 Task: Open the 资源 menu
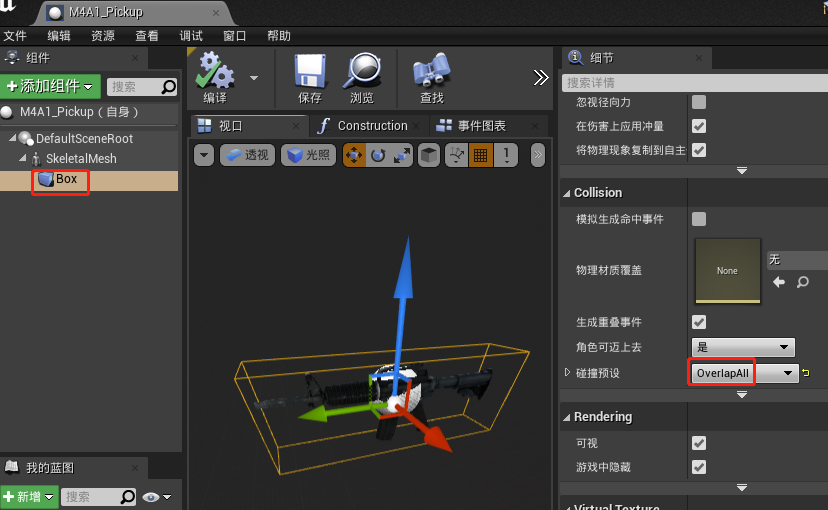point(102,36)
